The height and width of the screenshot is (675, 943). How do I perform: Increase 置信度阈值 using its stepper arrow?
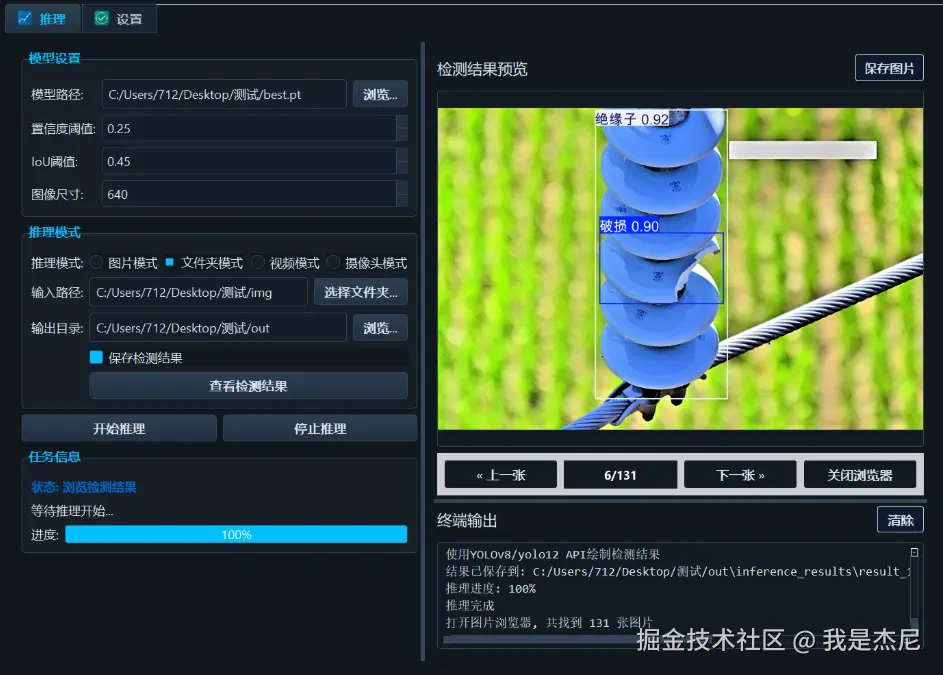pyautogui.click(x=404, y=122)
